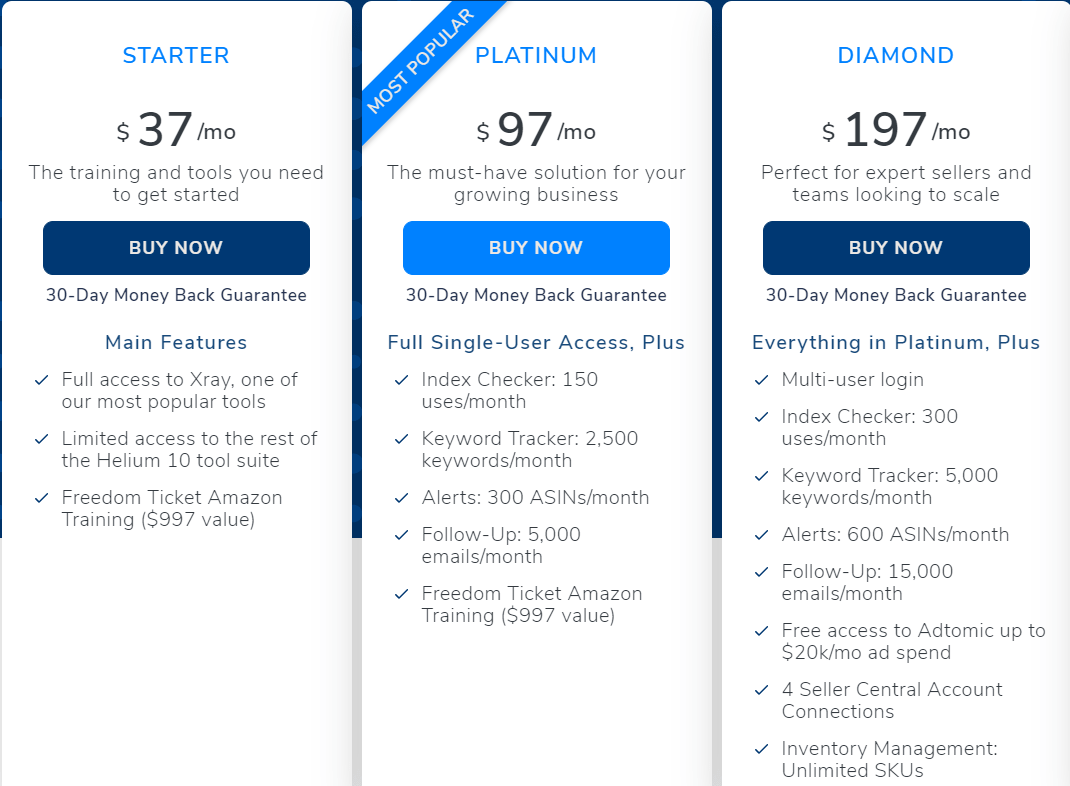1070x786 pixels.
Task: Click checkmark next to Alerts: 300 ASINs/month
Action: click(402, 498)
